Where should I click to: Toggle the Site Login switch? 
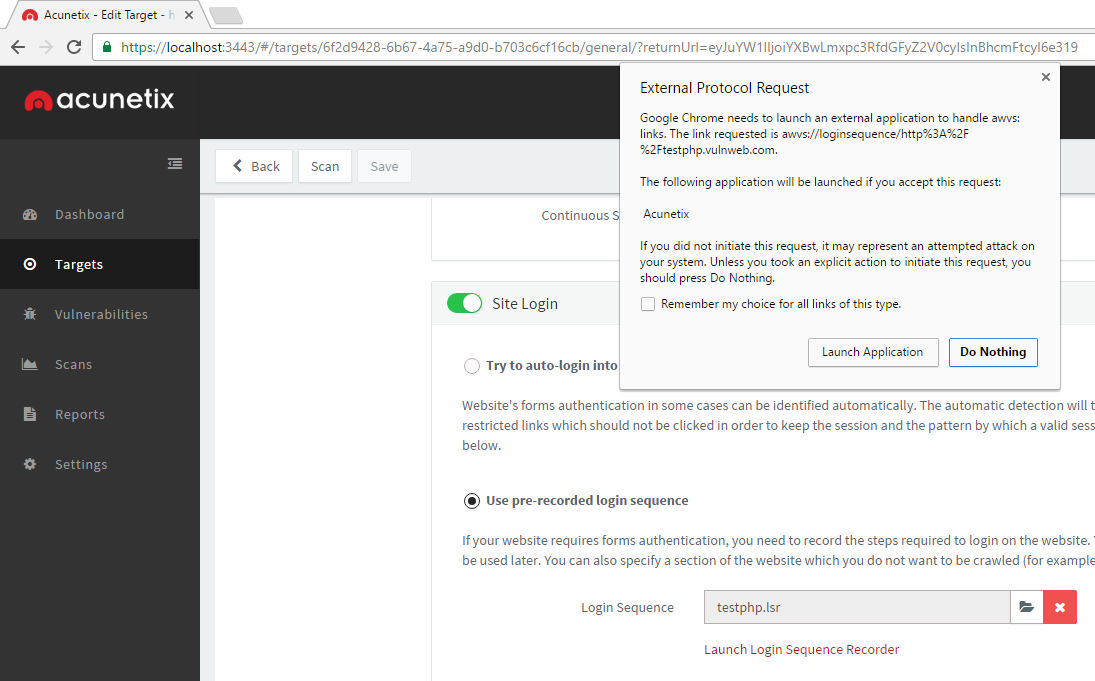pos(464,303)
